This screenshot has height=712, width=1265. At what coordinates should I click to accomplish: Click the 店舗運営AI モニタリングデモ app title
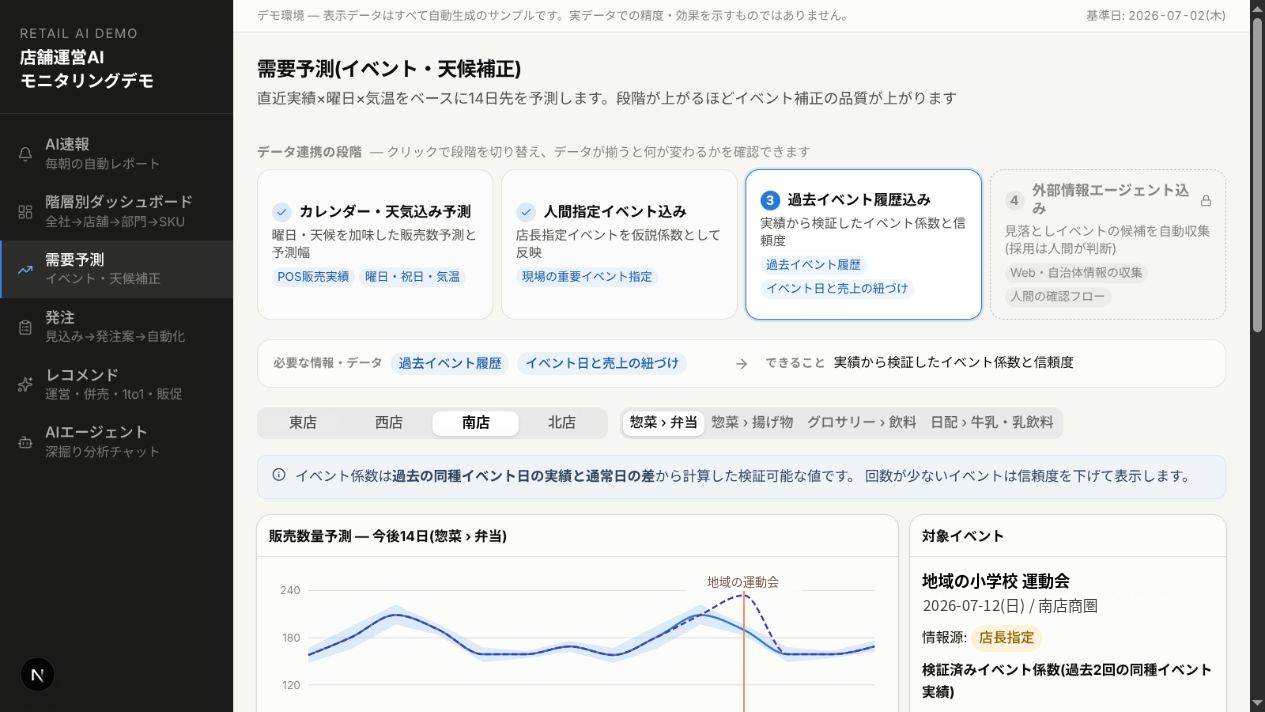(x=87, y=70)
